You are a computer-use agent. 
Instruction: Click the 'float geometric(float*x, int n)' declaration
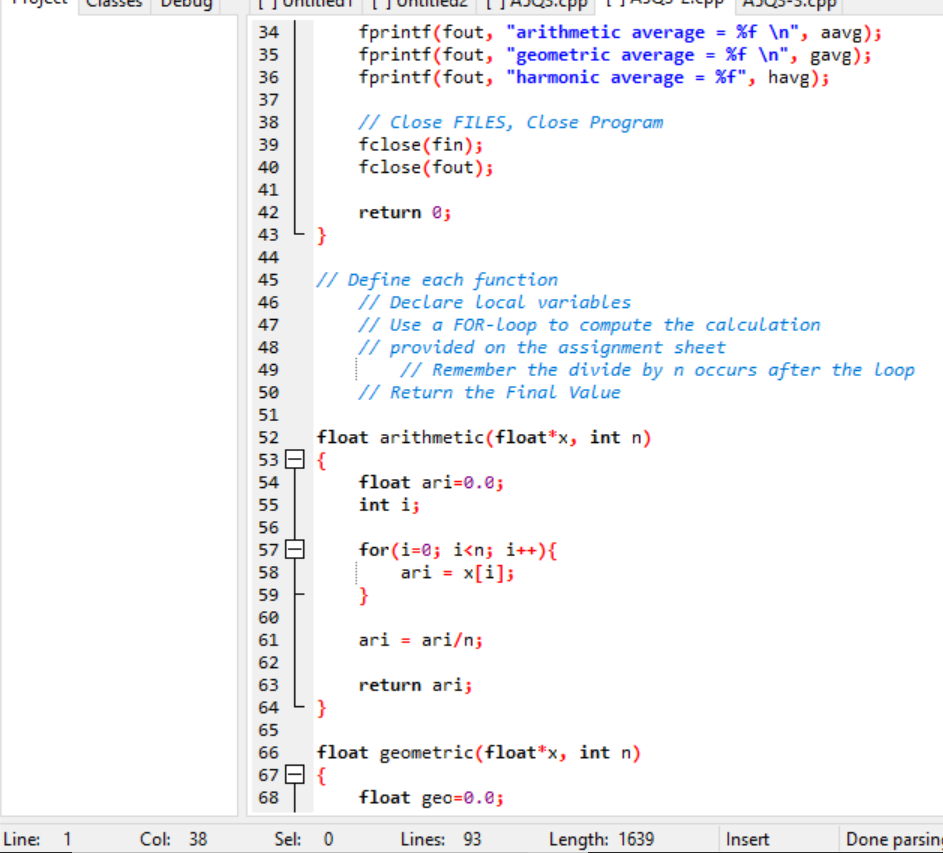click(479, 753)
